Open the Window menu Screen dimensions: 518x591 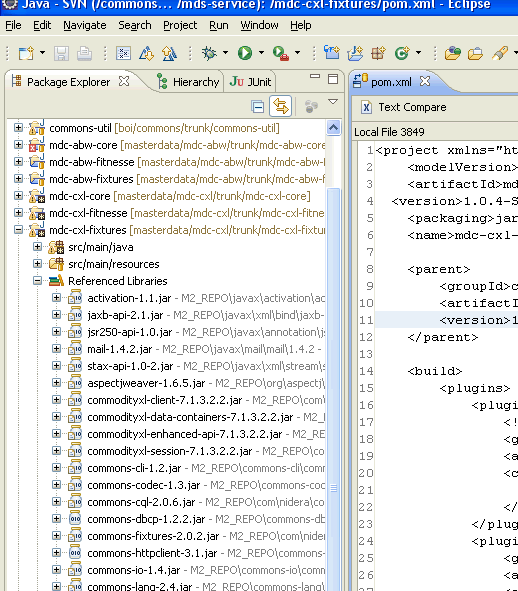pos(259,25)
